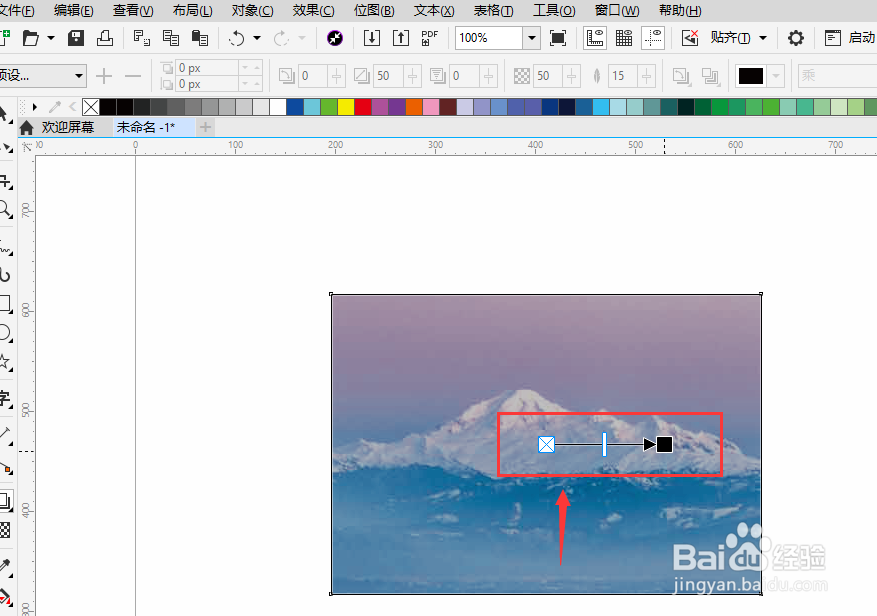
Task: Click the search content round icon
Action: point(334,38)
